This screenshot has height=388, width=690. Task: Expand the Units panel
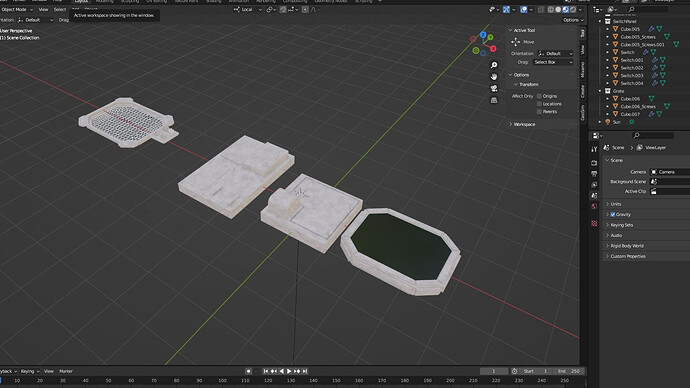pos(616,204)
